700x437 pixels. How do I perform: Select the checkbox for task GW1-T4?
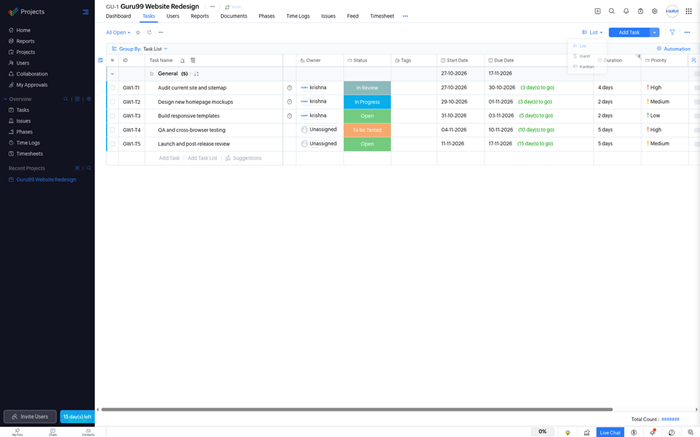coord(112,130)
